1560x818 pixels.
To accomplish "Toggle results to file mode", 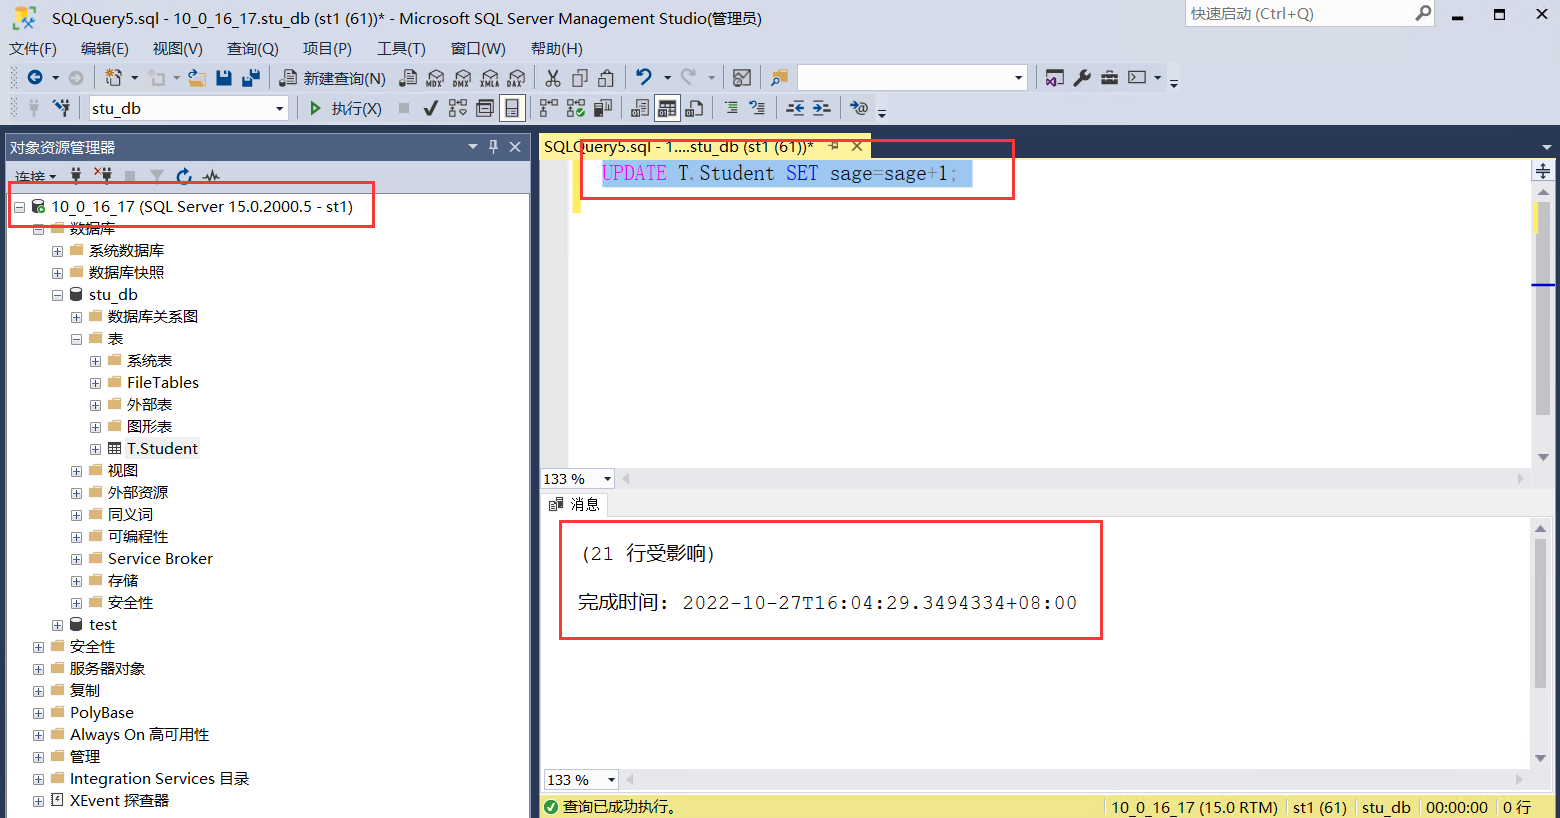I will [x=694, y=108].
